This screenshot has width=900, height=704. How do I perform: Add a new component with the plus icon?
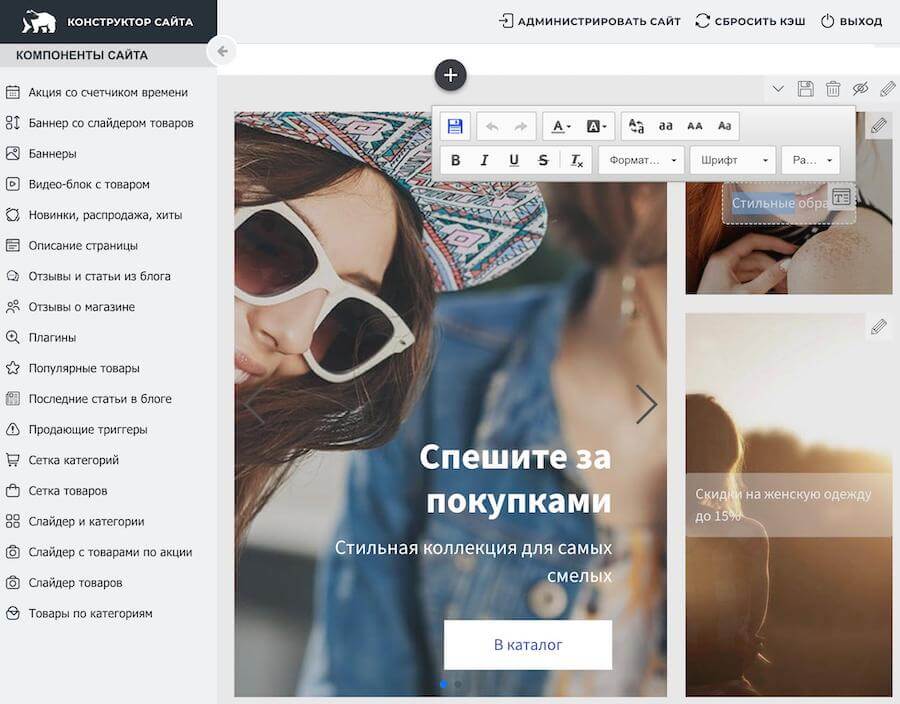point(450,74)
